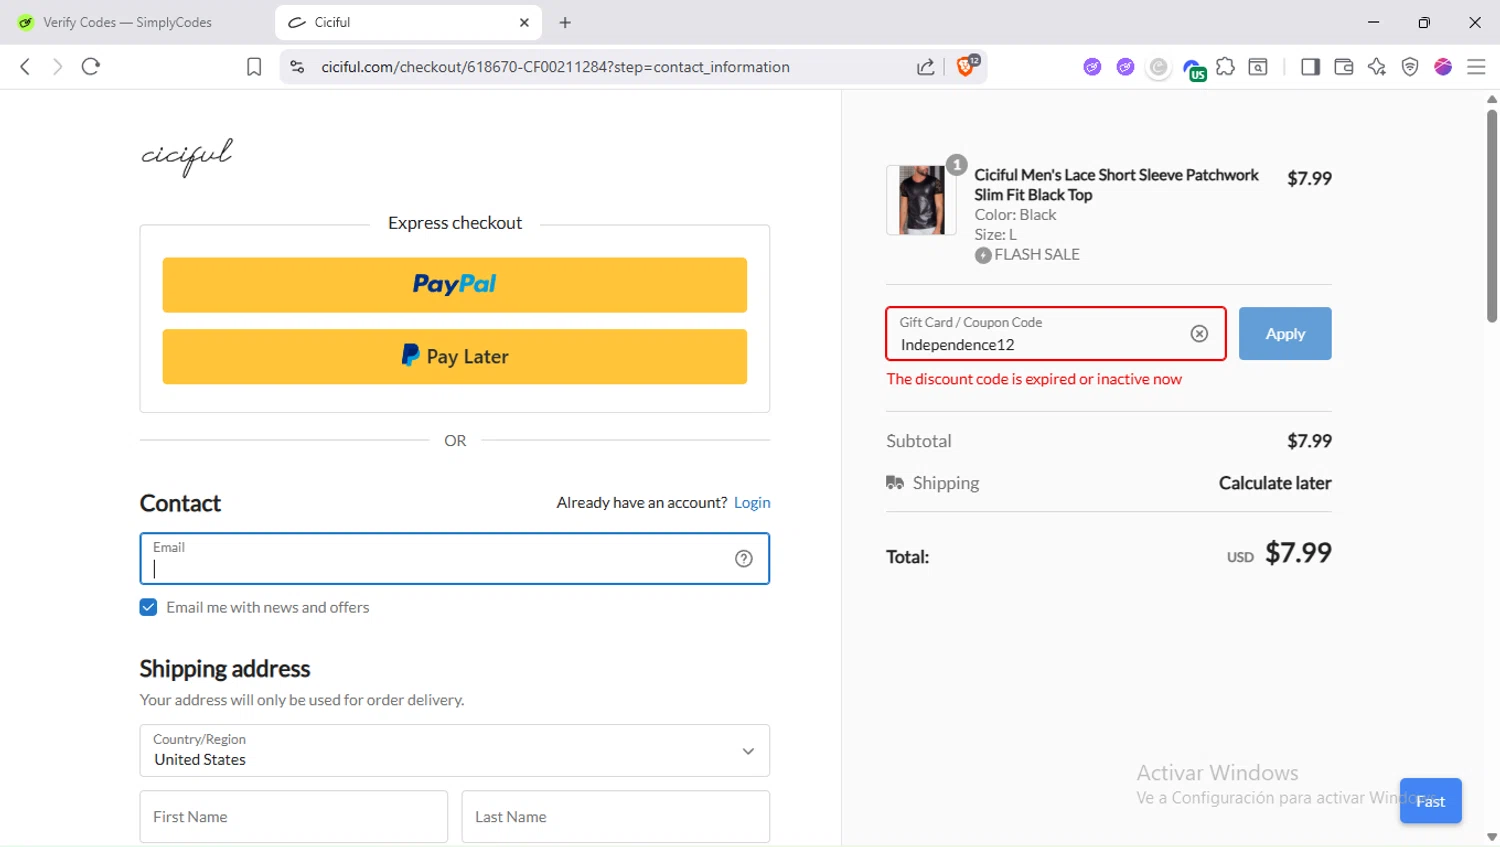1500x847 pixels.
Task: Go back to the previous page
Action: (25, 67)
